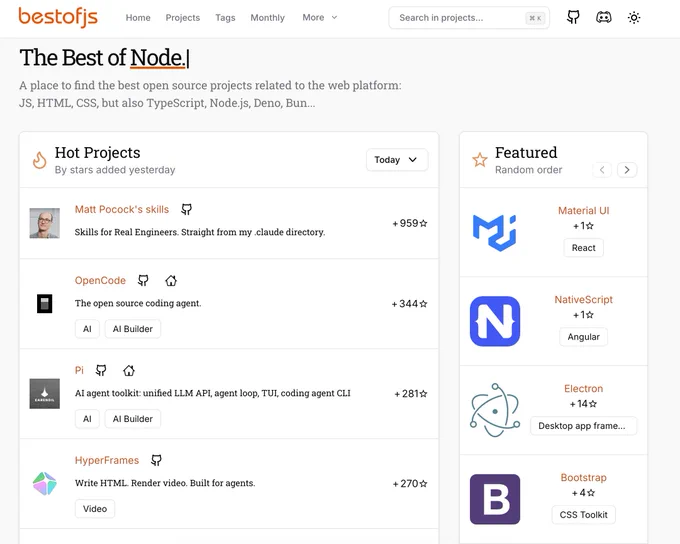This screenshot has width=680, height=544.
Task: Open the Projects nav item
Action: click(x=183, y=18)
